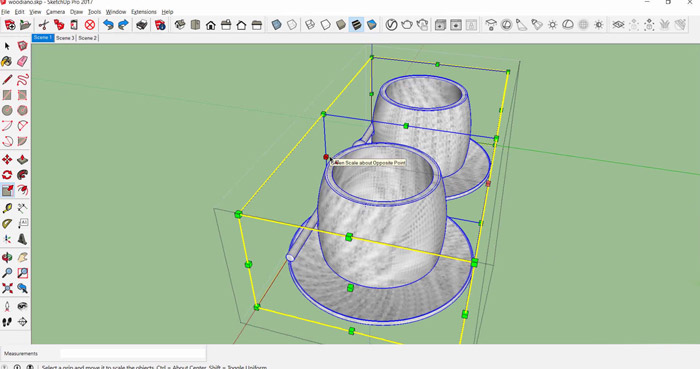Click the Zoom Extents tool
This screenshot has width=700, height=369.
[7, 288]
